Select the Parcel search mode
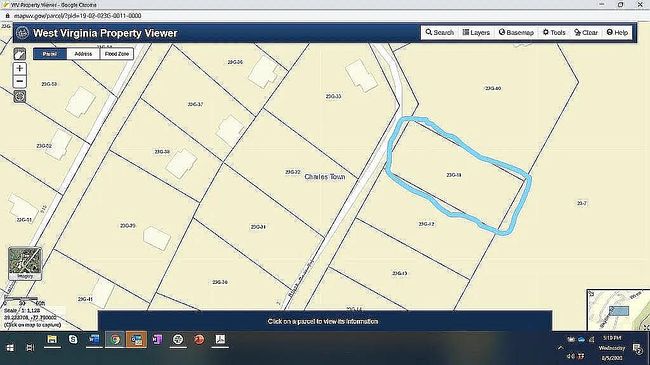 point(50,54)
